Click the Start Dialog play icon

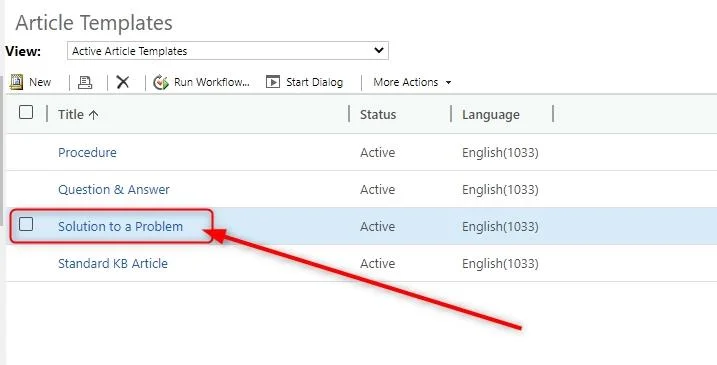coord(273,82)
